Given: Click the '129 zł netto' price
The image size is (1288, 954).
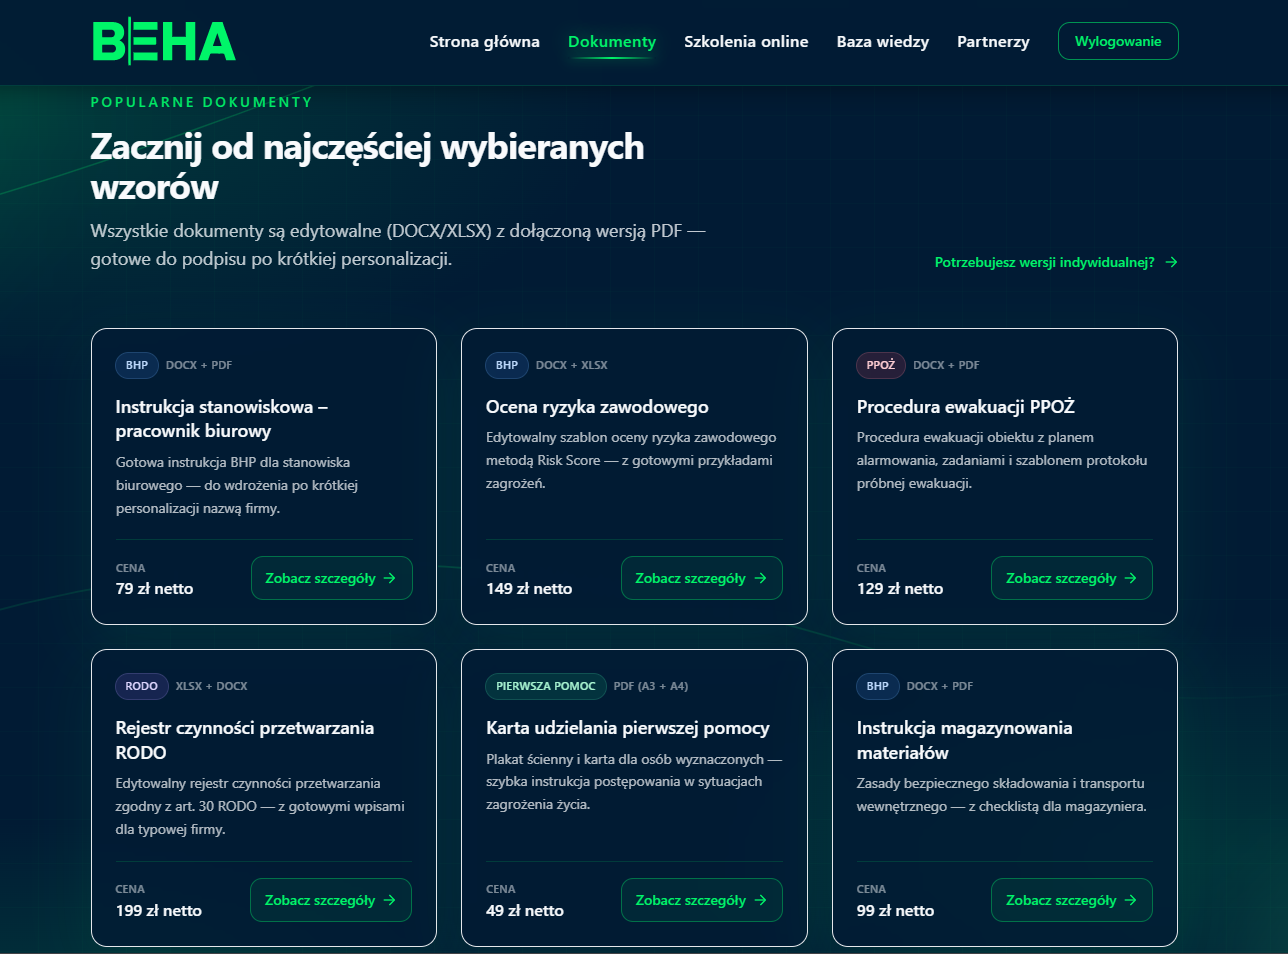Looking at the screenshot, I should pos(900,589).
